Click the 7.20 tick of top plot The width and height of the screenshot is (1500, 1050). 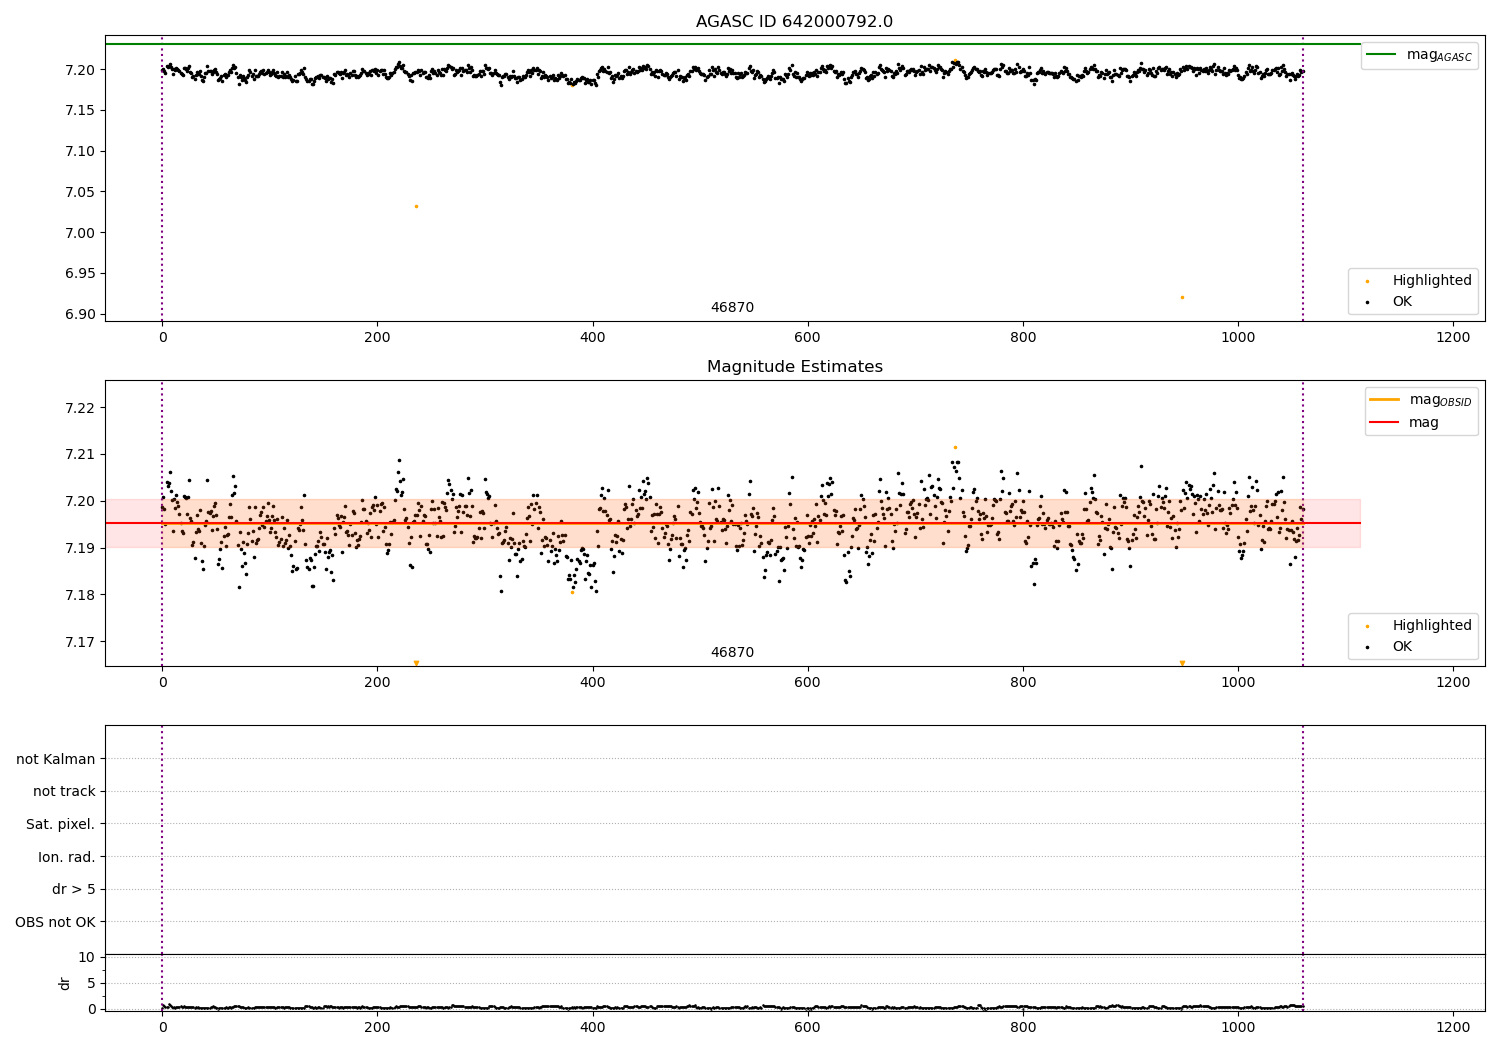coord(80,70)
